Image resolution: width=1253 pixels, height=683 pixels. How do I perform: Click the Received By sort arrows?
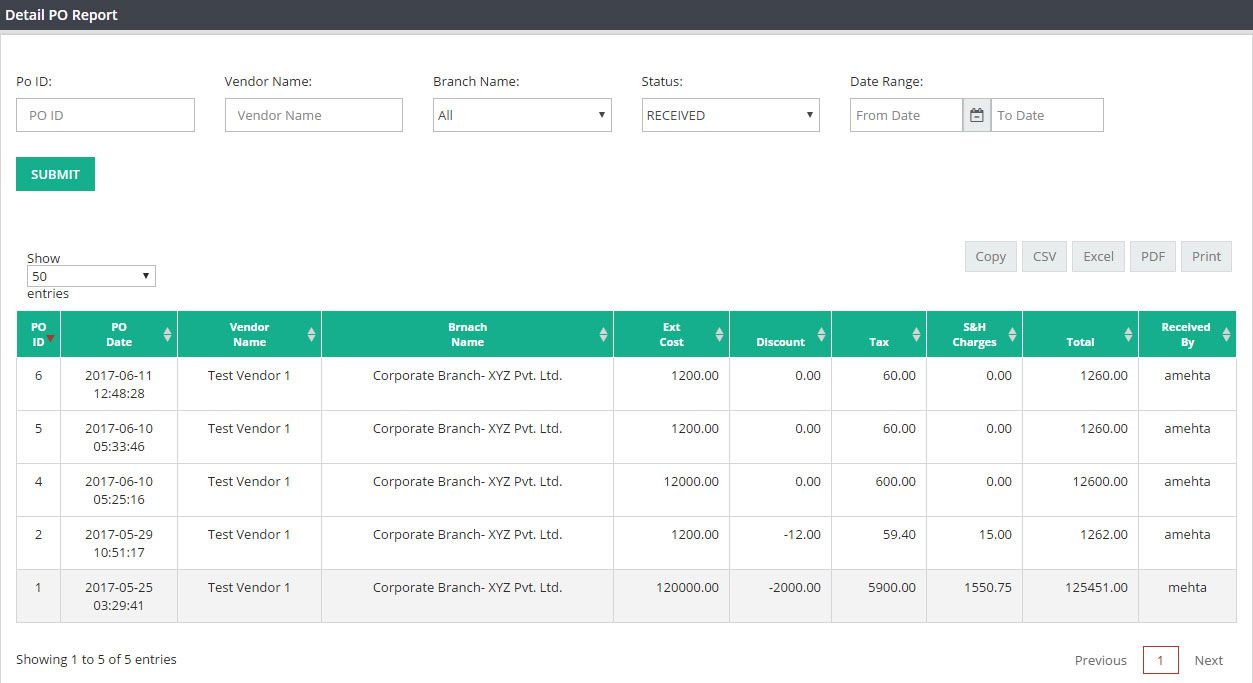[1227, 335]
